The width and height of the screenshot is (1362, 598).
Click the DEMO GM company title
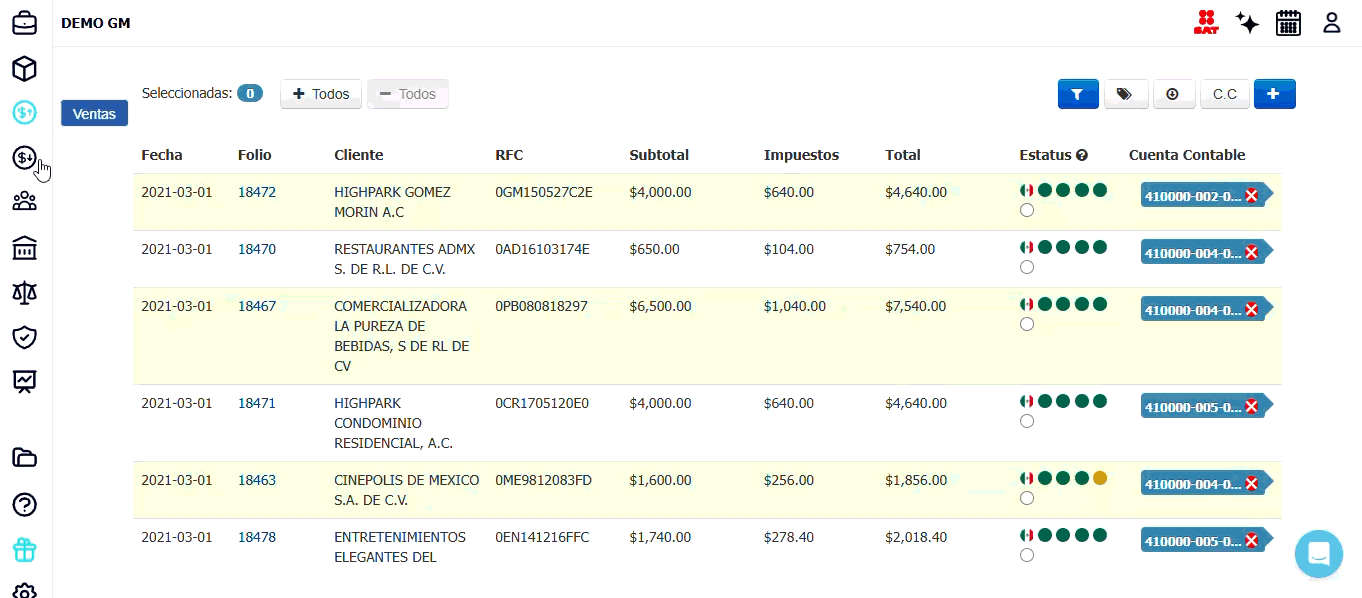(x=96, y=23)
